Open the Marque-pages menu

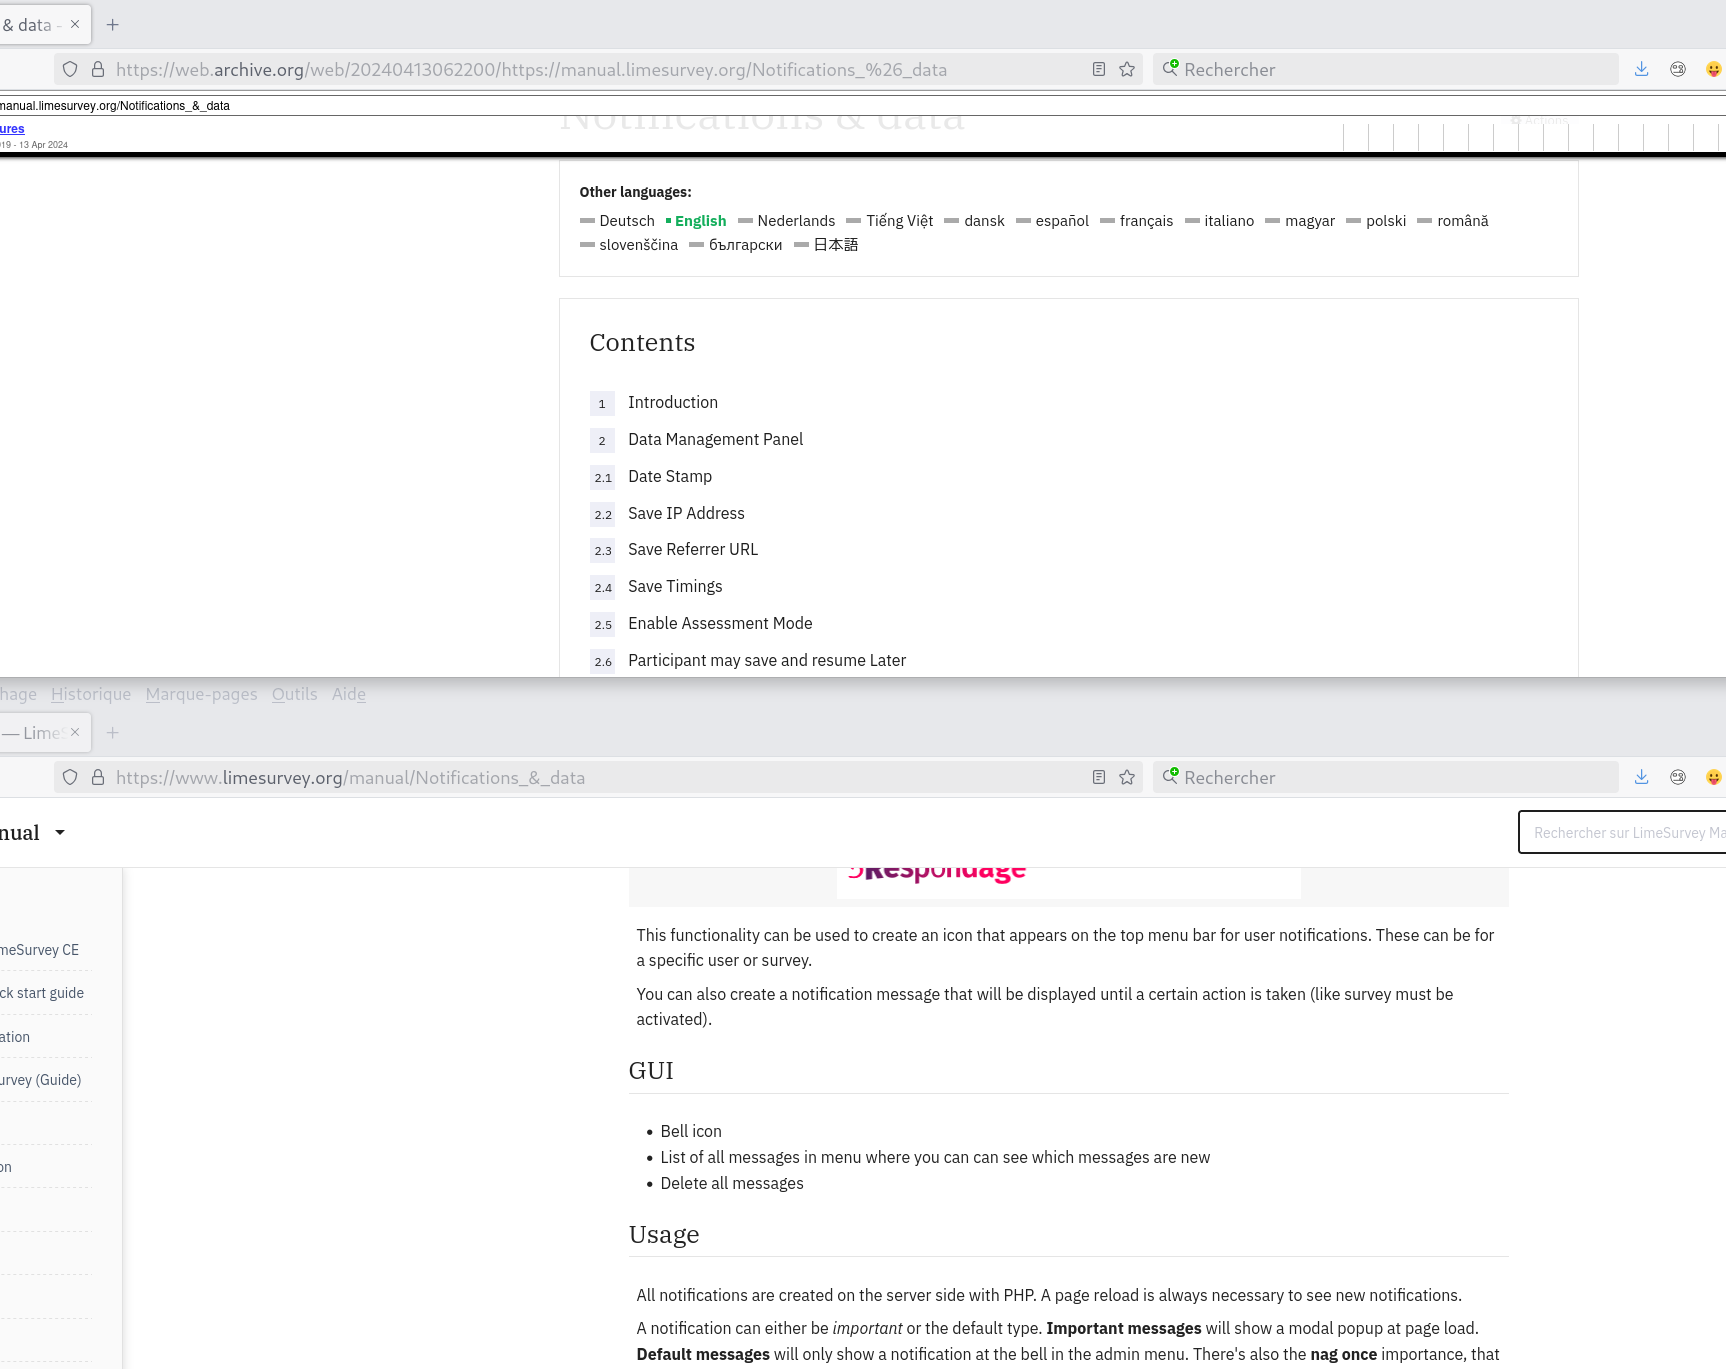coord(201,694)
